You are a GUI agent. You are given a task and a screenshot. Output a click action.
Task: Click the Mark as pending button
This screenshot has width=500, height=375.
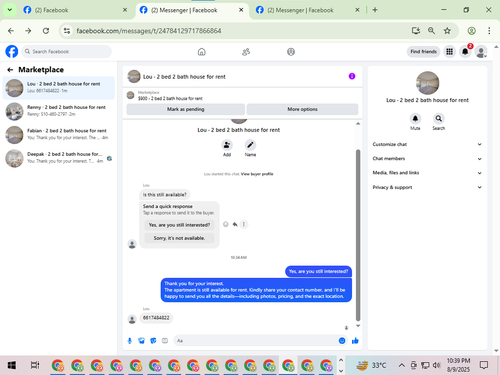(186, 109)
